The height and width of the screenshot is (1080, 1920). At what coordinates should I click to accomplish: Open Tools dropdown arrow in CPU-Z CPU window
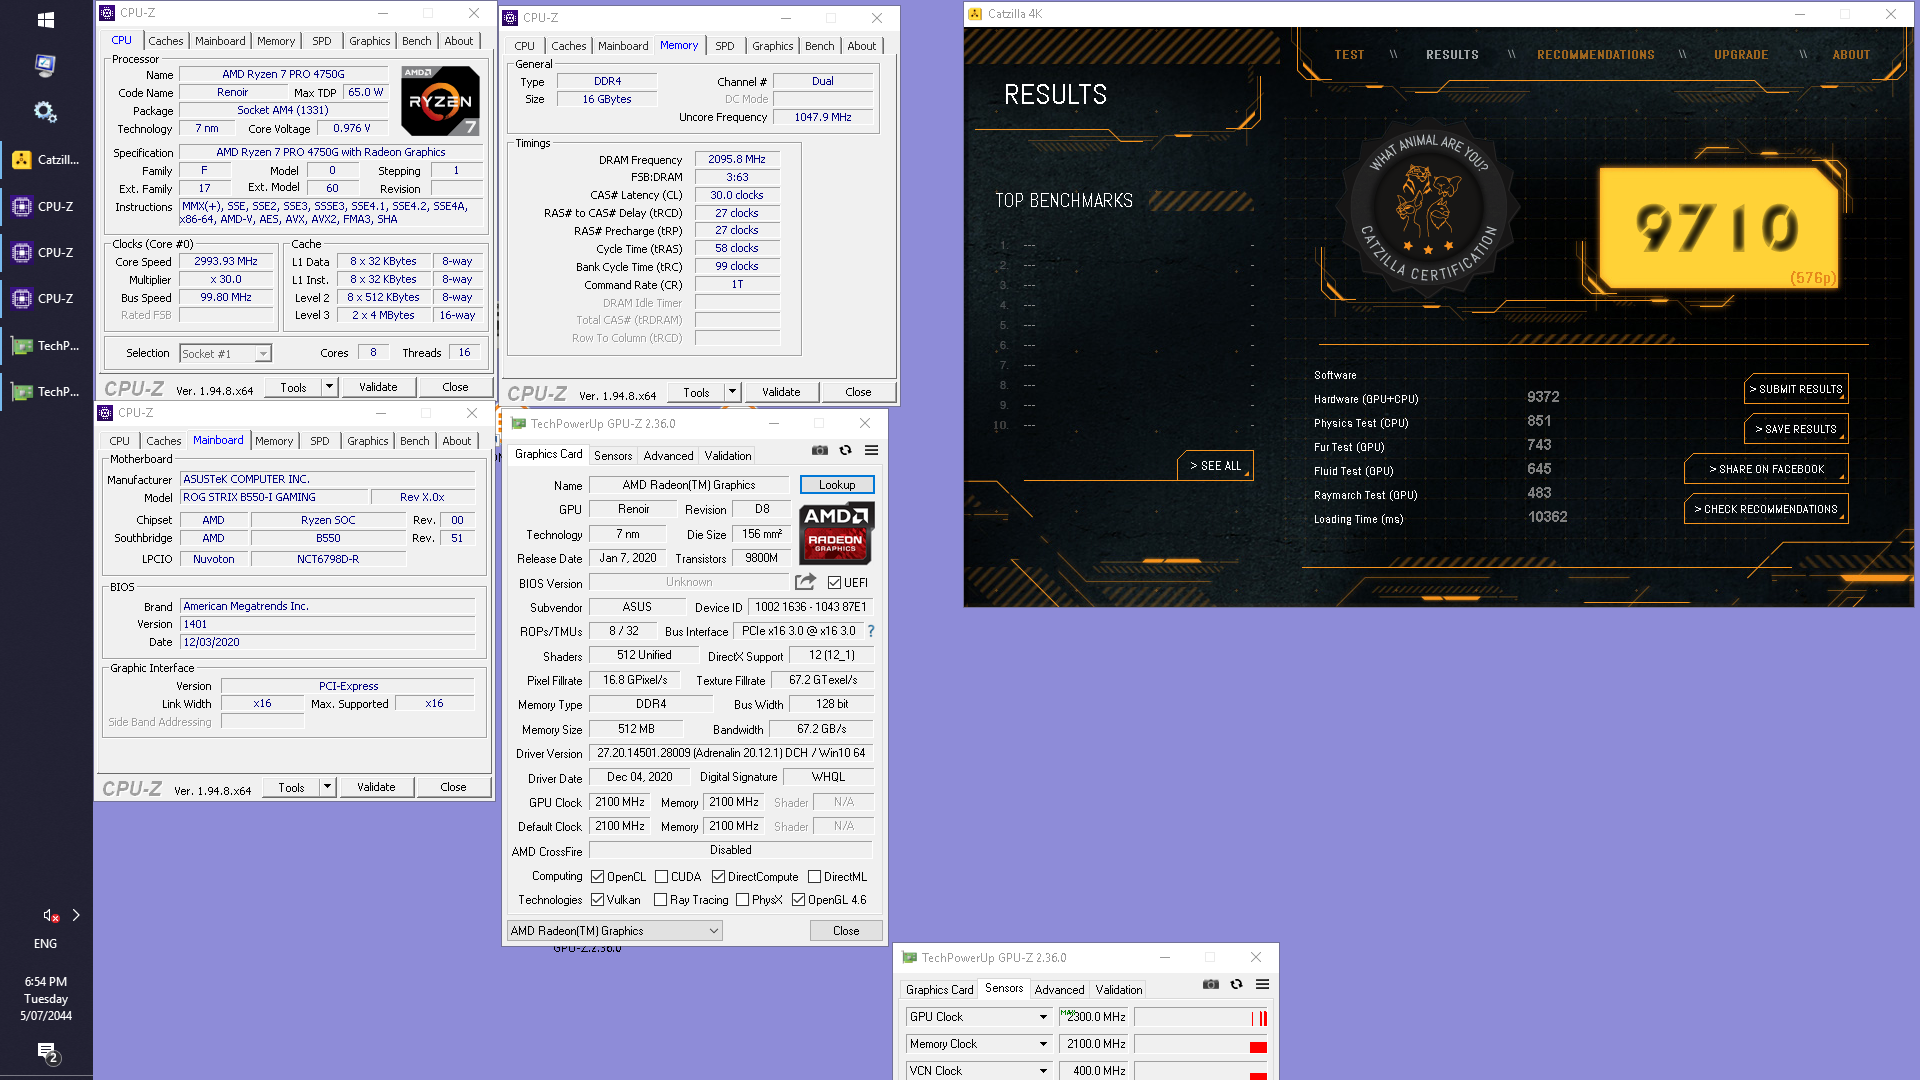tap(329, 386)
